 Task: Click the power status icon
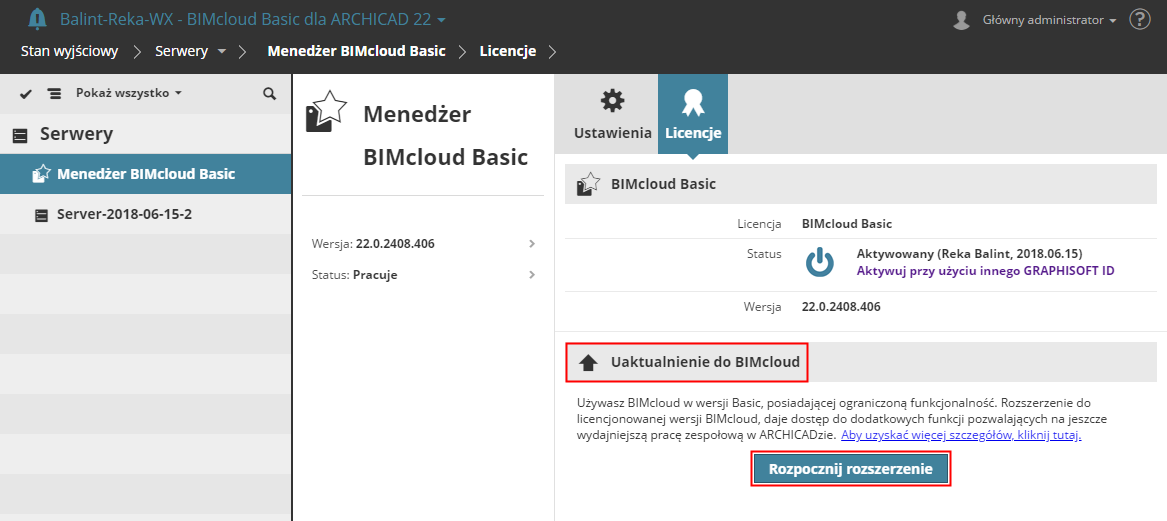819,262
